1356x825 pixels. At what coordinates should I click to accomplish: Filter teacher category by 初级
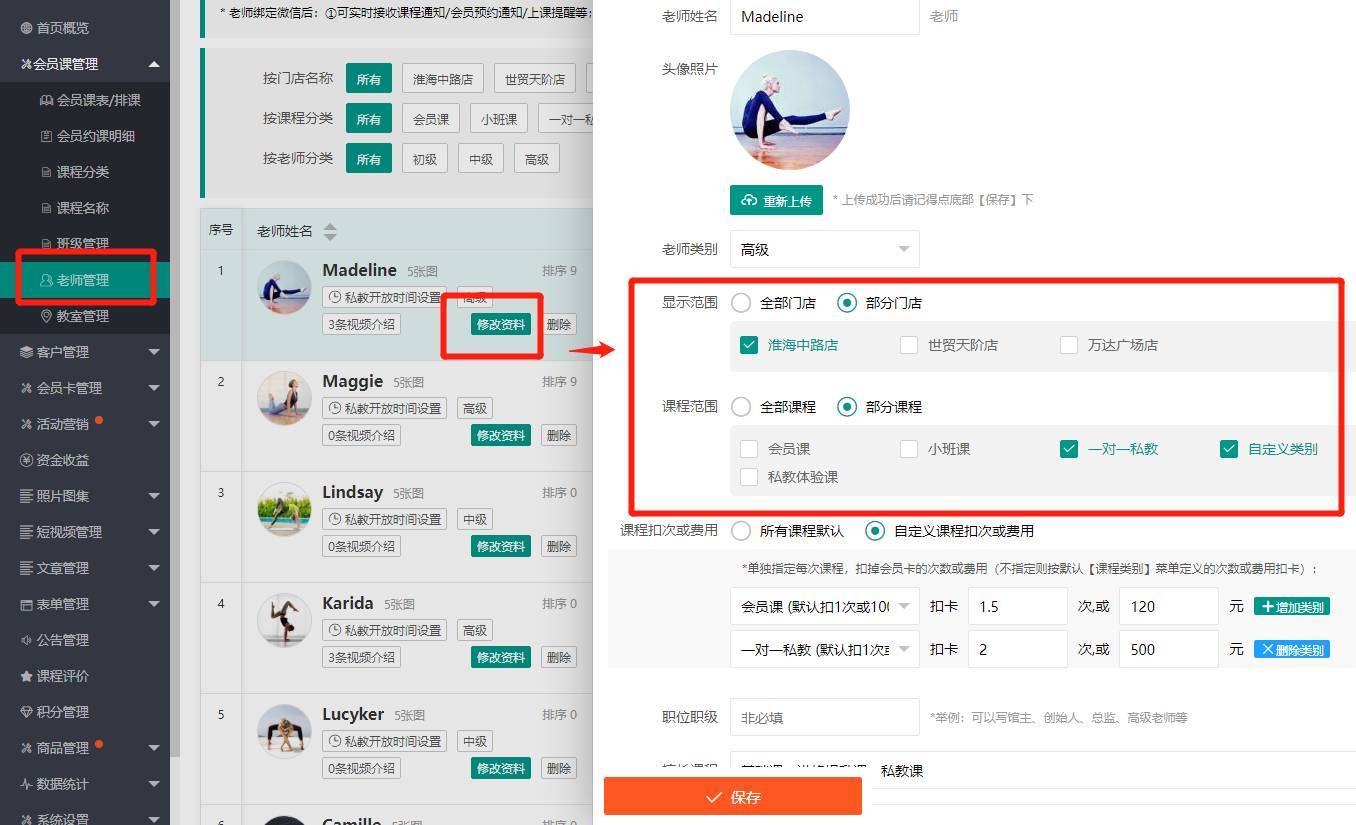(x=425, y=159)
